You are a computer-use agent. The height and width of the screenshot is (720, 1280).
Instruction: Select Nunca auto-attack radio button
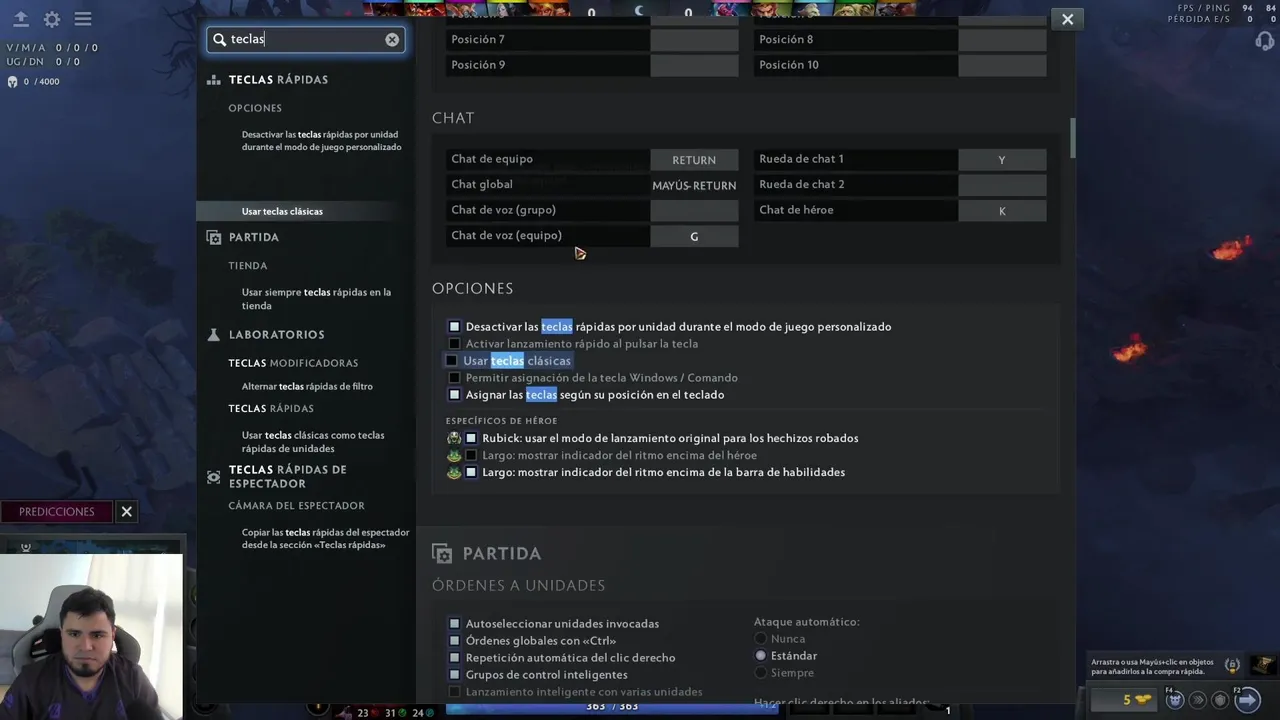pos(761,638)
